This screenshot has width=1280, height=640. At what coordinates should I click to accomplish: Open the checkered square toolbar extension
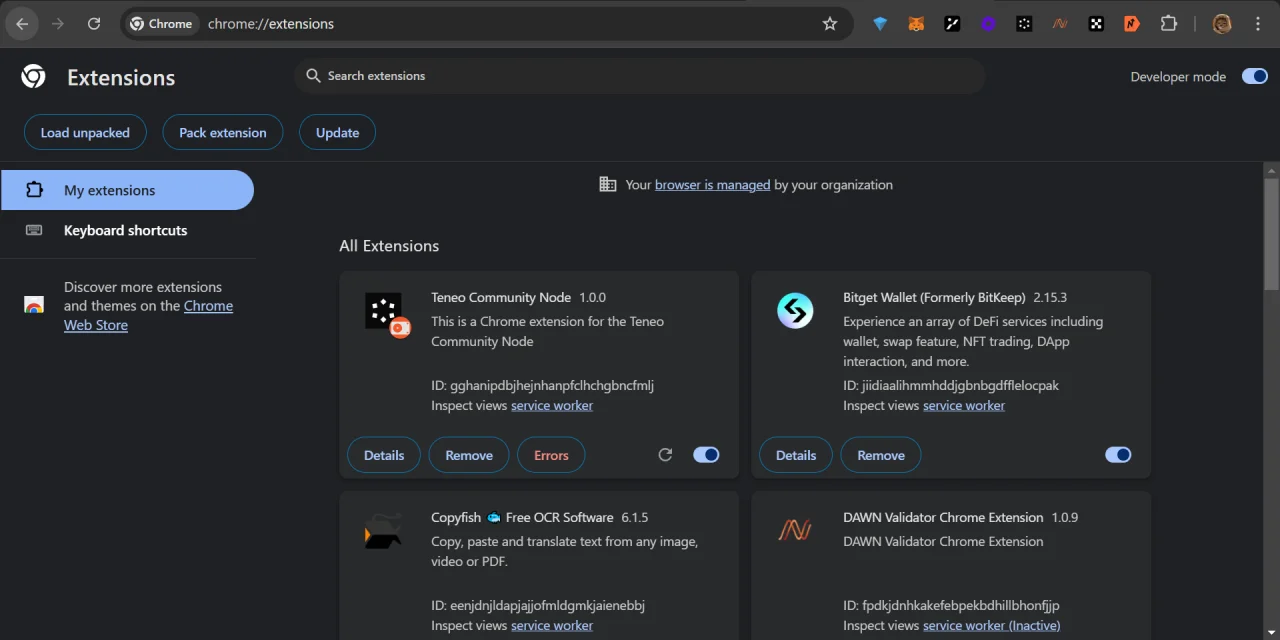coord(1096,24)
